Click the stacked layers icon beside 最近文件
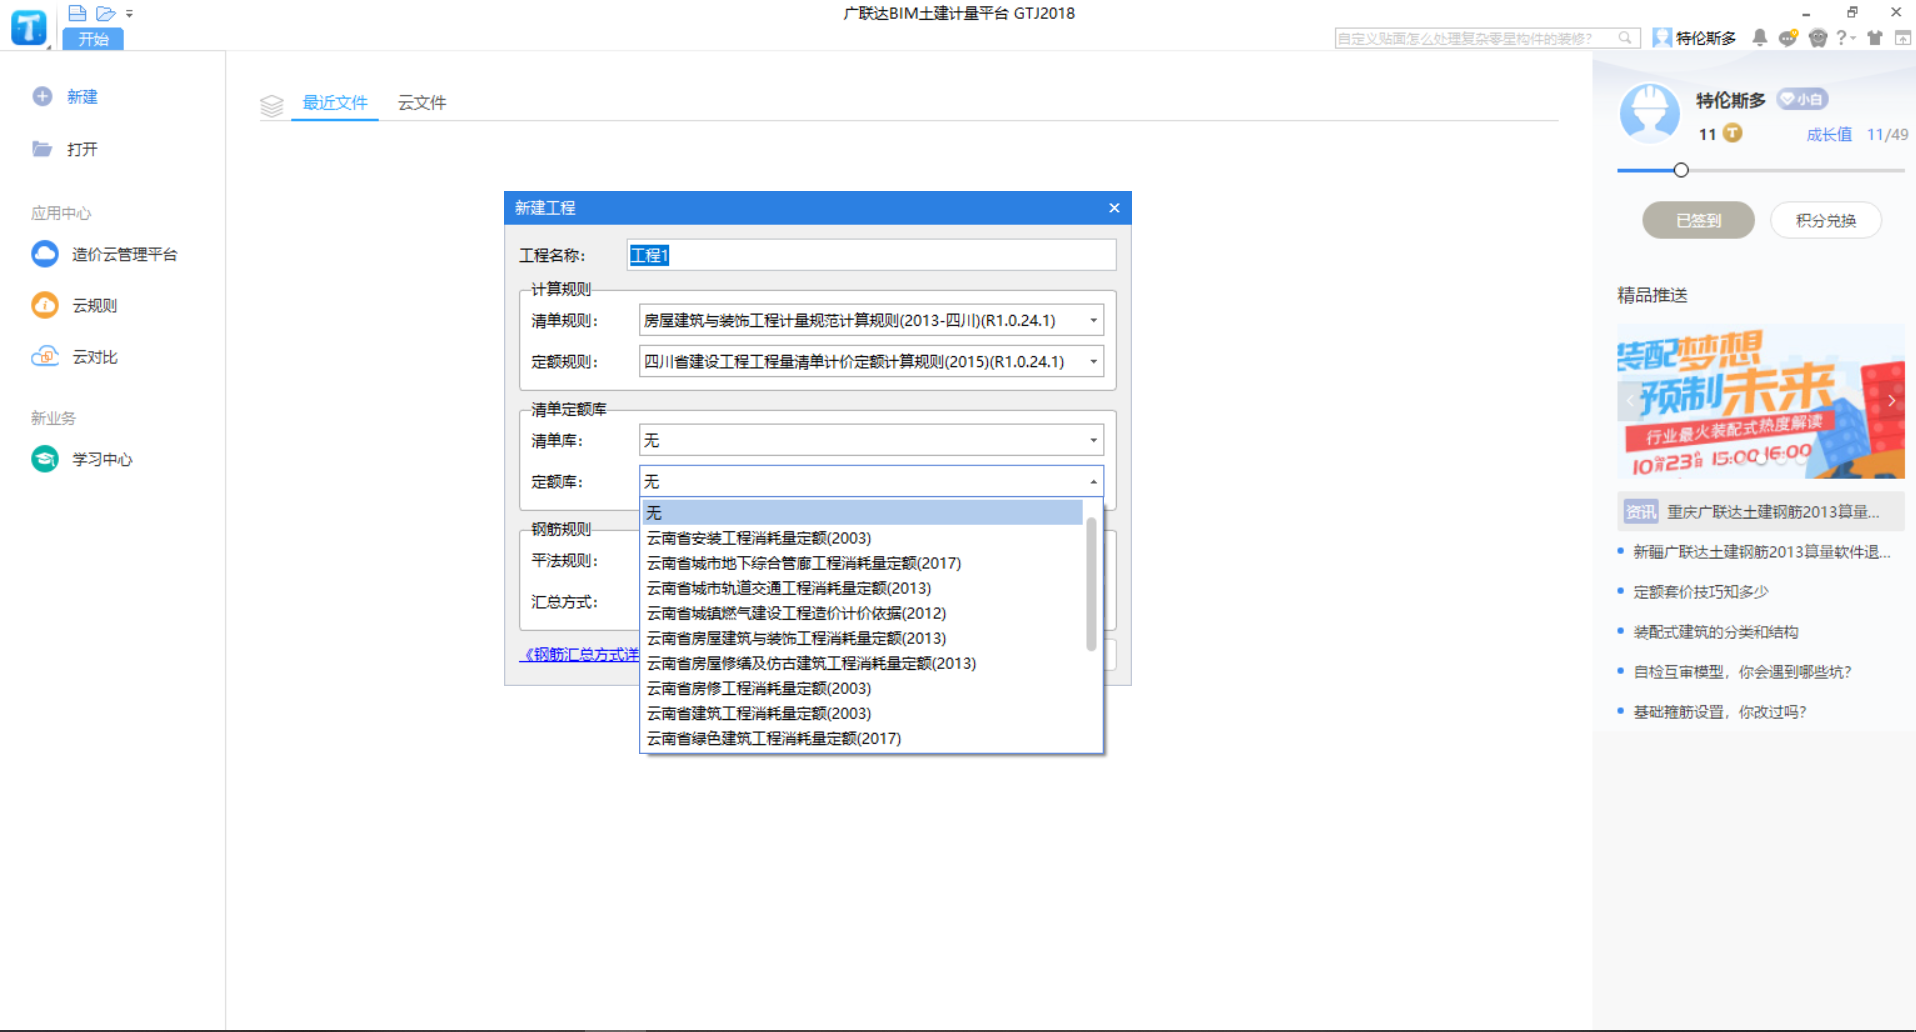 tap(272, 105)
